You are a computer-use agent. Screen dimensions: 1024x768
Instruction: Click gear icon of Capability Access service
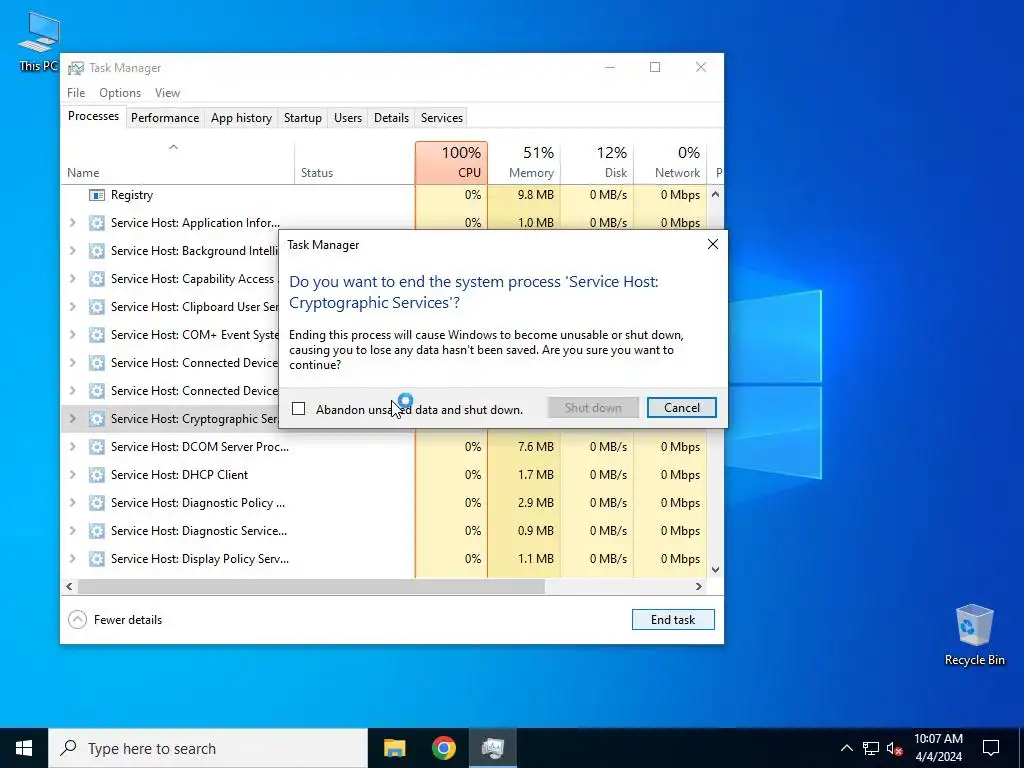coord(97,279)
